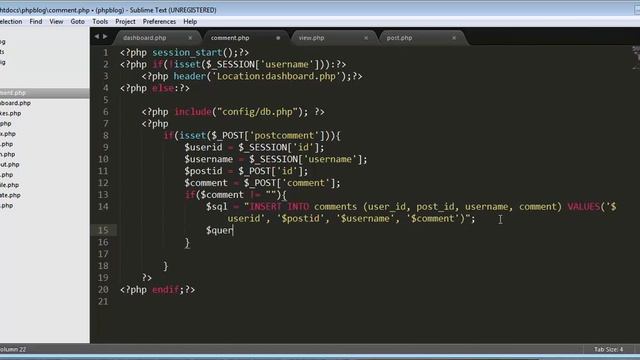Viewport: 640px width, 360px height.
Task: Open the Preferences menu
Action: tap(159, 22)
